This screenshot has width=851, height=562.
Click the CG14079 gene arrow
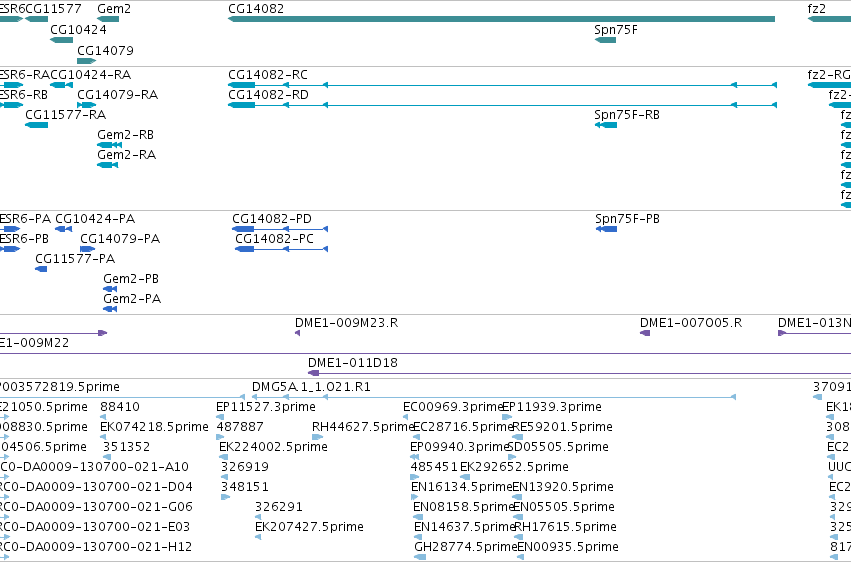(86, 61)
